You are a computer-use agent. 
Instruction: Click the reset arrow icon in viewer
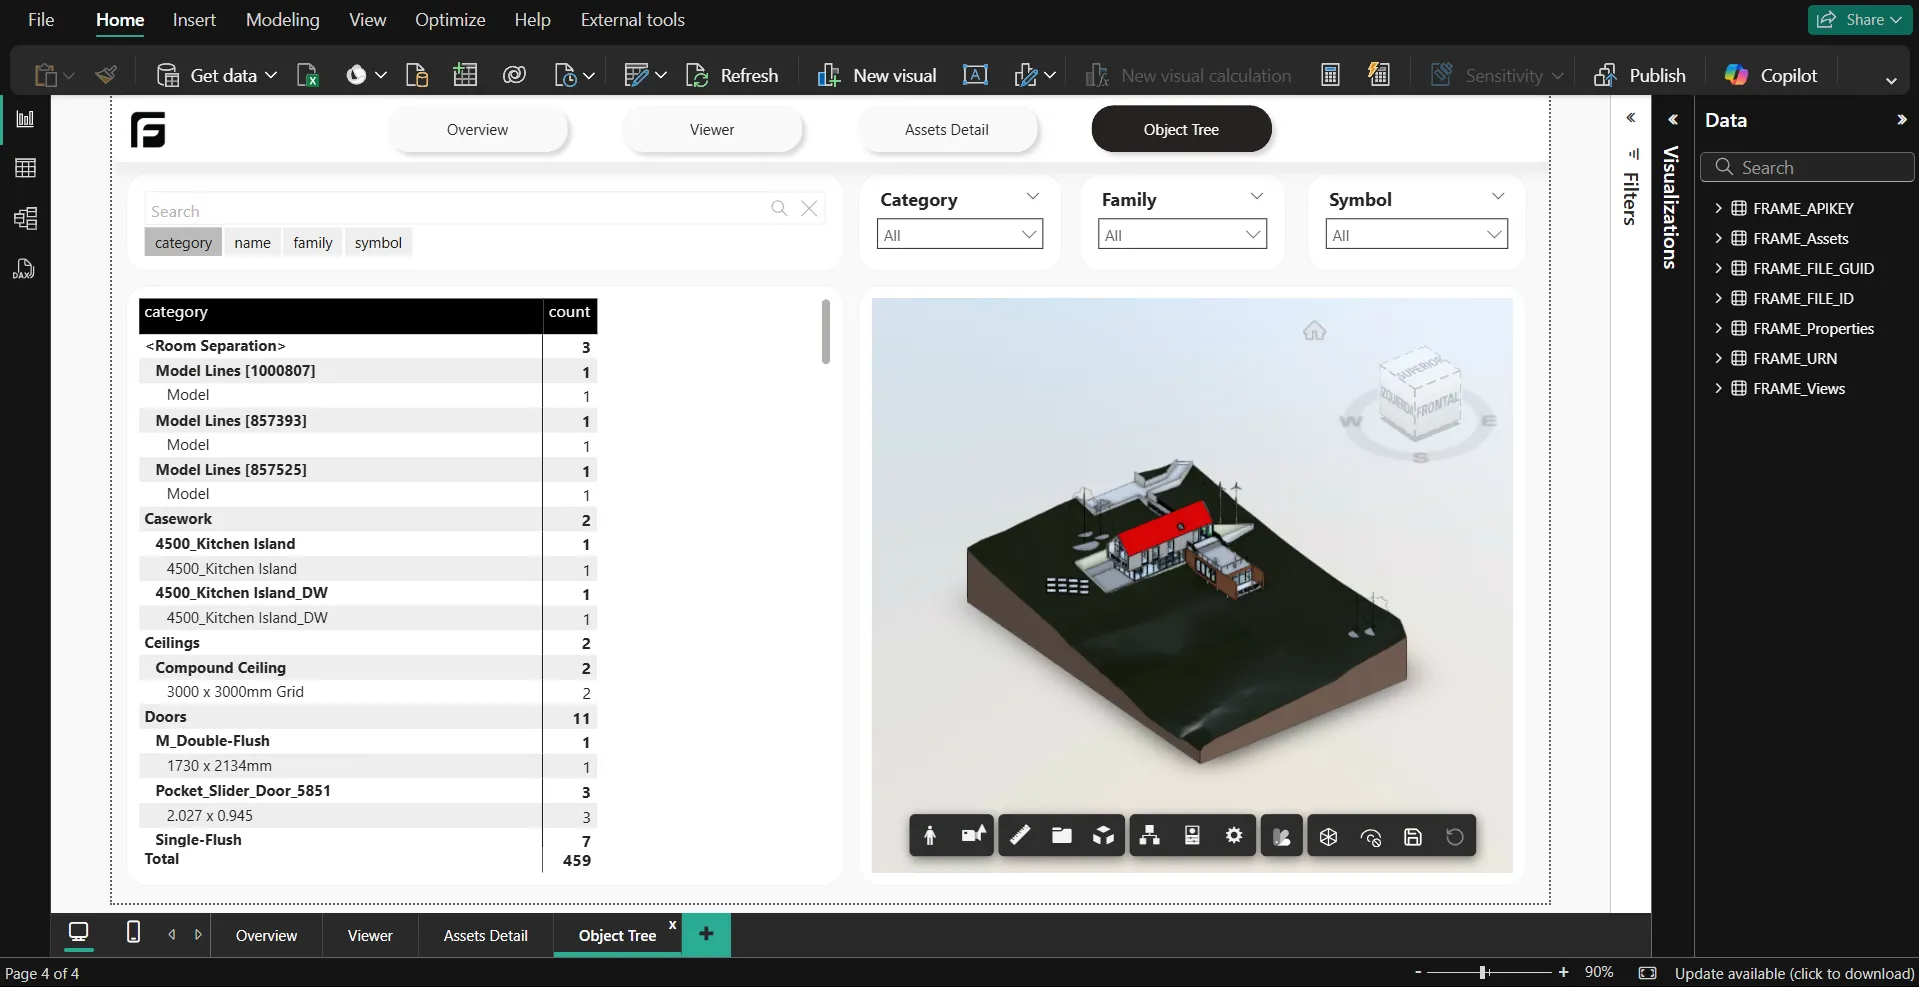[1455, 836]
